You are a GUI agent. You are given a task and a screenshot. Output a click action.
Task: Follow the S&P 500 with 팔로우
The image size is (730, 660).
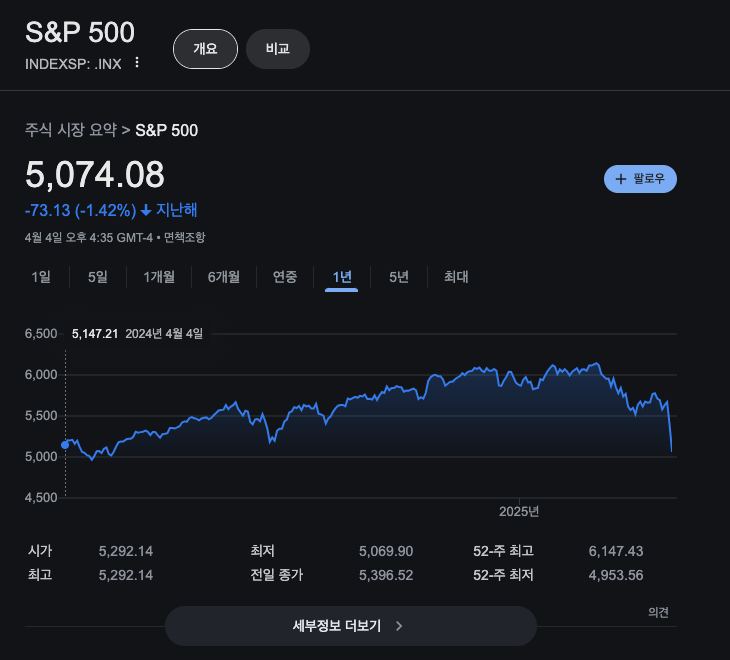coord(641,179)
